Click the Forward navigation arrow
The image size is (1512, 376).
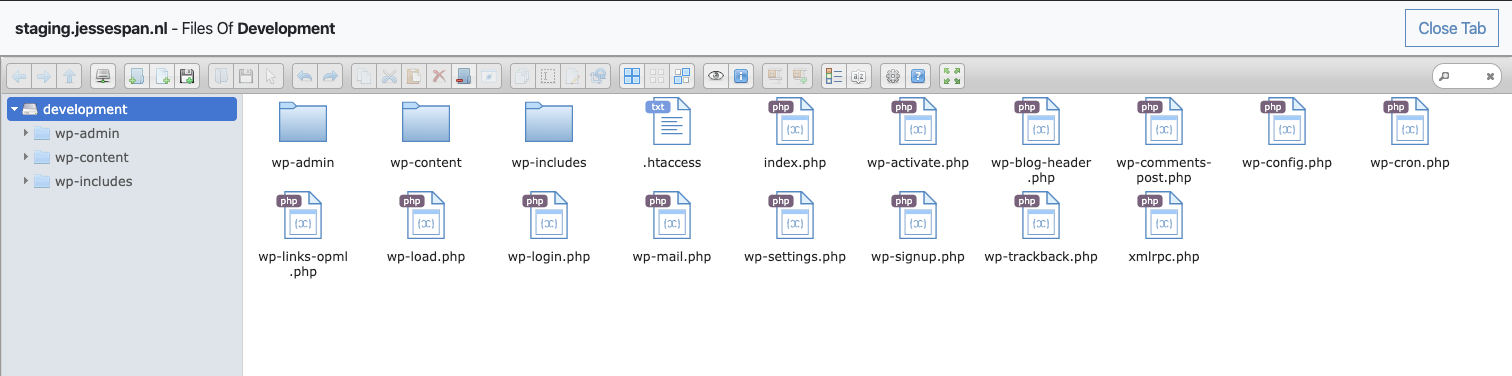[x=44, y=75]
